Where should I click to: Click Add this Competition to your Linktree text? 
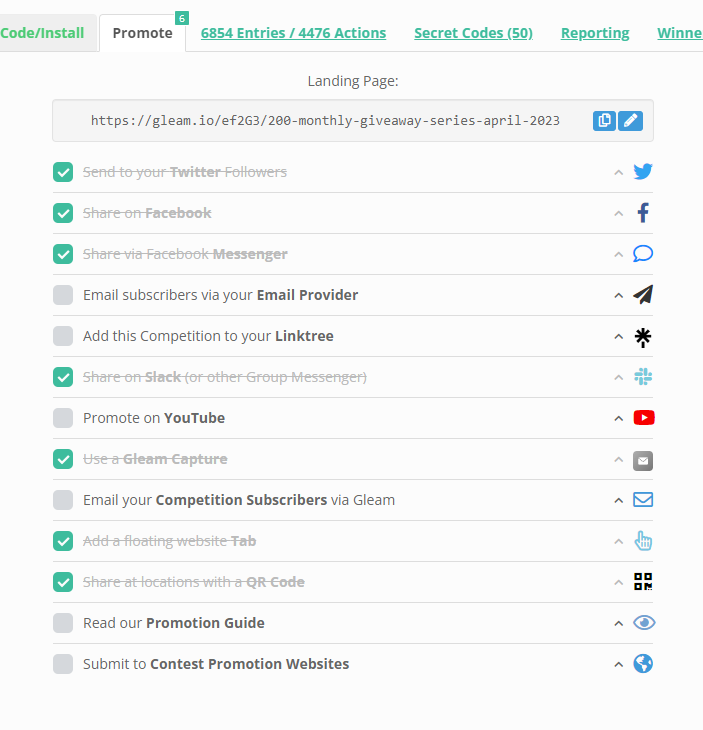pyautogui.click(x=208, y=336)
